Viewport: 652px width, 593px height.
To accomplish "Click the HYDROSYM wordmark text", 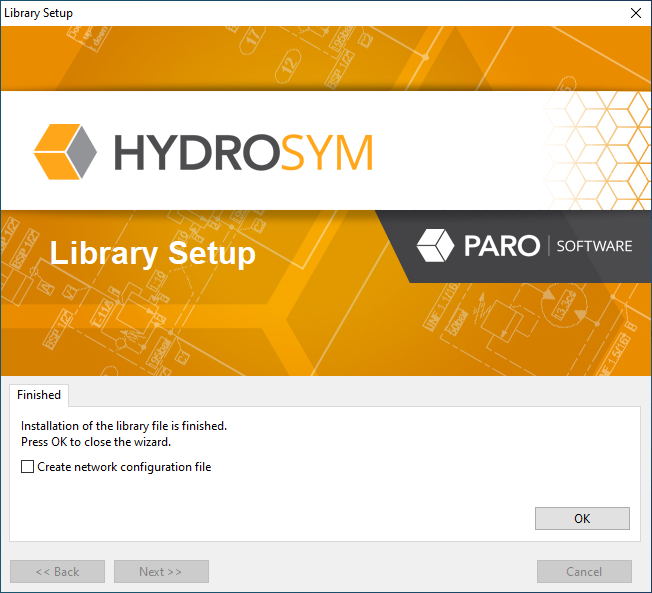I will coord(244,152).
